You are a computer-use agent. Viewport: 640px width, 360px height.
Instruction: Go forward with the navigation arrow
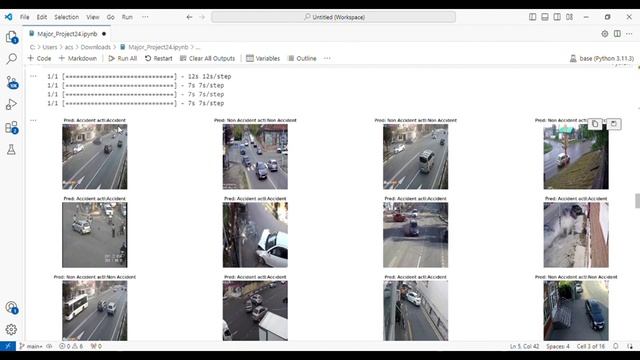click(202, 17)
